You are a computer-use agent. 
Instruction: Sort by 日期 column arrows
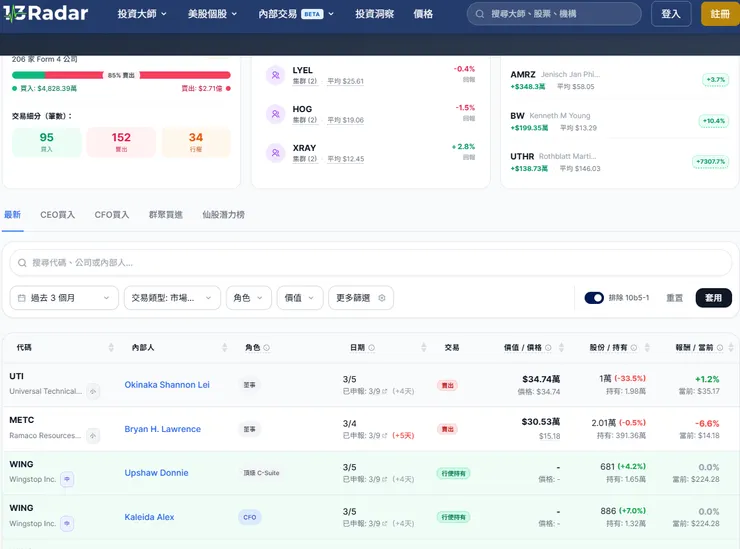coord(424,347)
